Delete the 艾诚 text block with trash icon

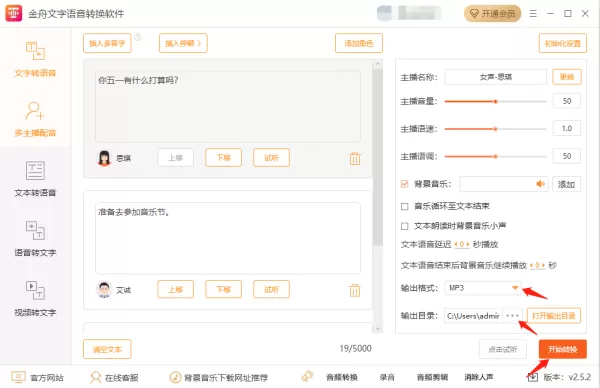(x=355, y=290)
